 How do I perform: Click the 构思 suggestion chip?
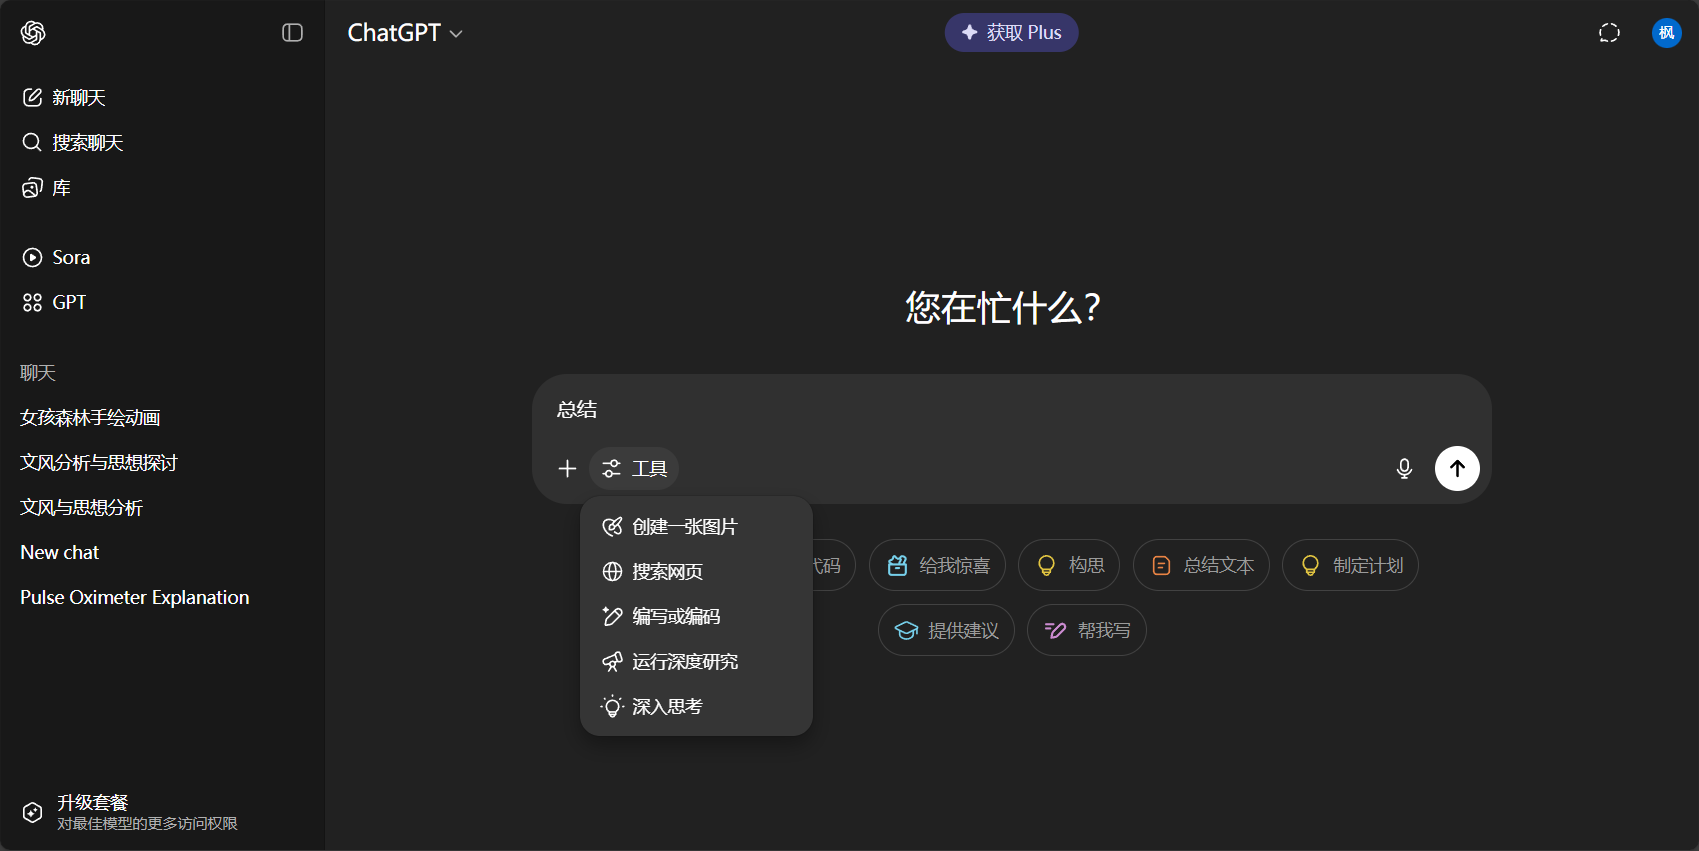click(x=1069, y=565)
